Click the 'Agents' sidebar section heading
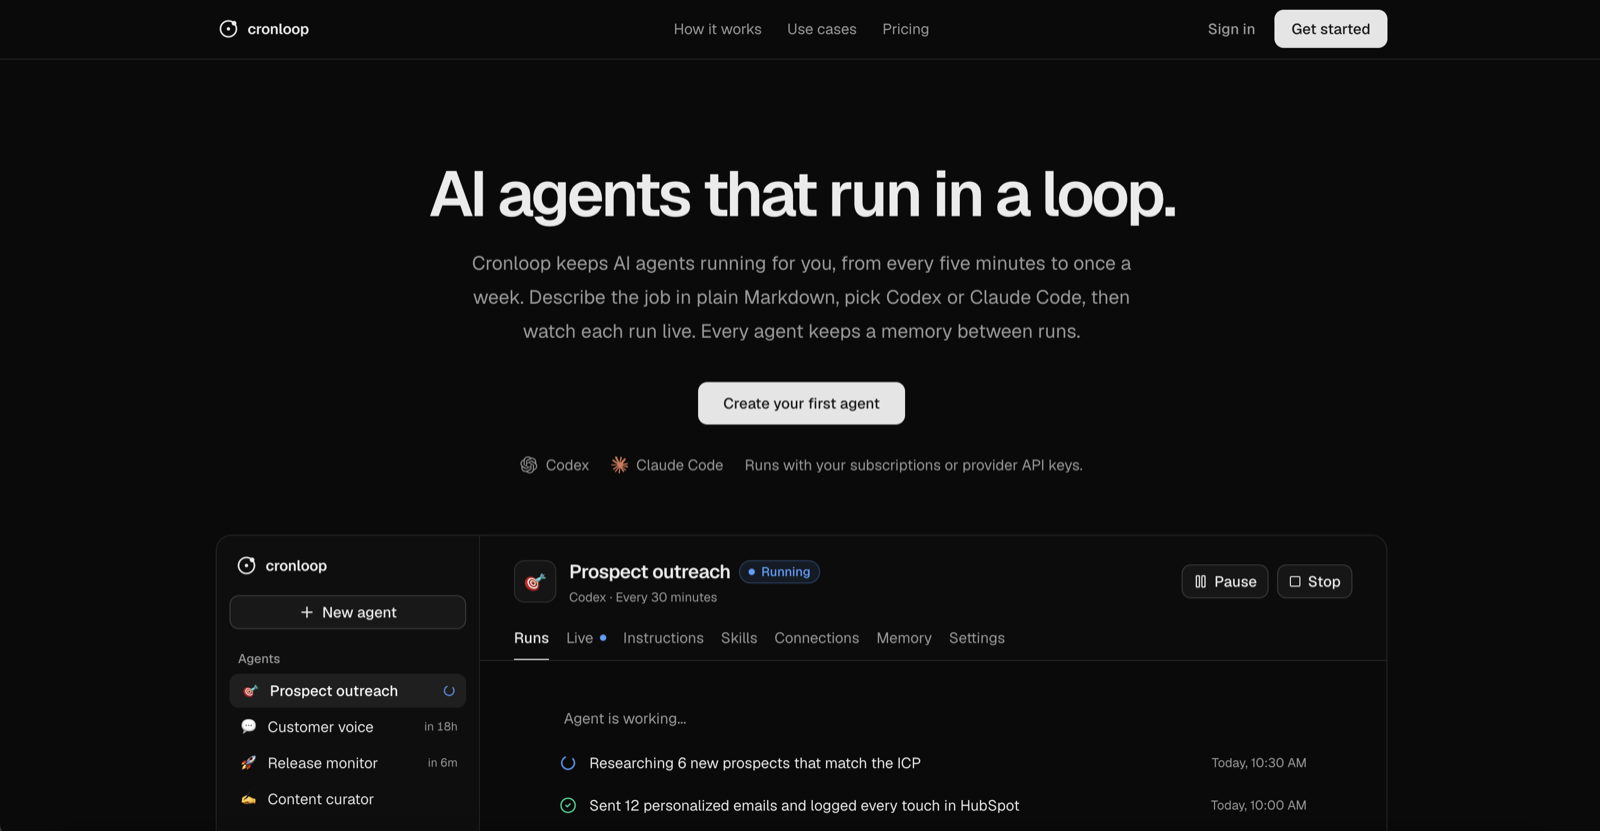The width and height of the screenshot is (1600, 831). pyautogui.click(x=259, y=658)
